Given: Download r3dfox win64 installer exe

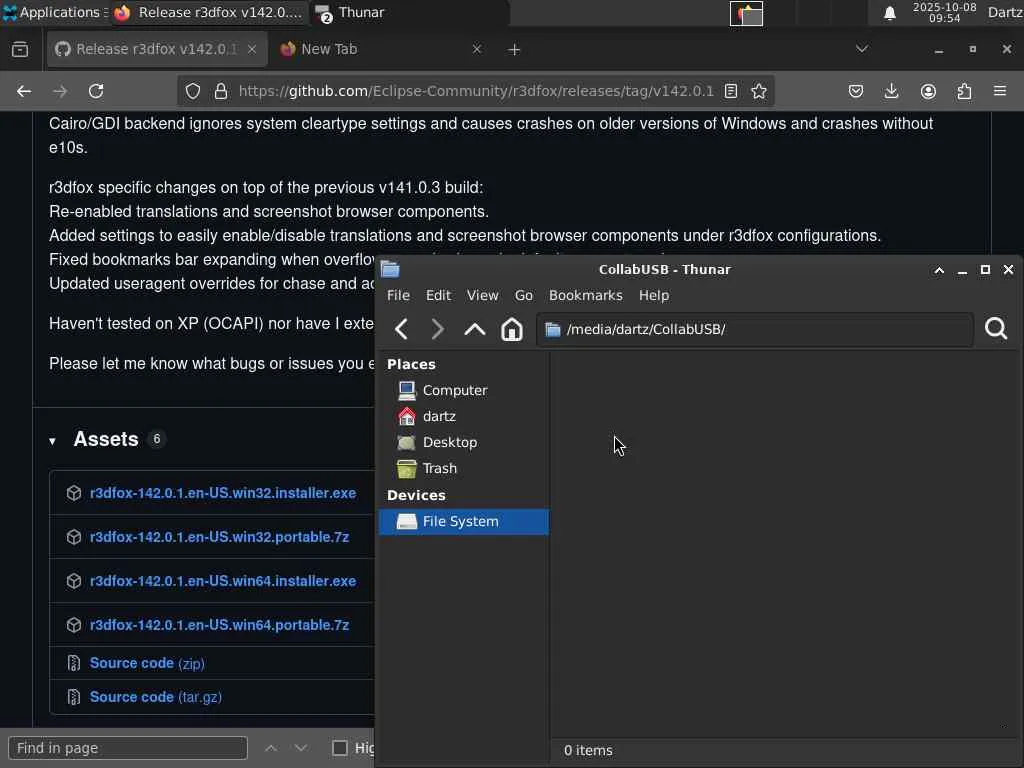Looking at the screenshot, I should (x=223, y=581).
